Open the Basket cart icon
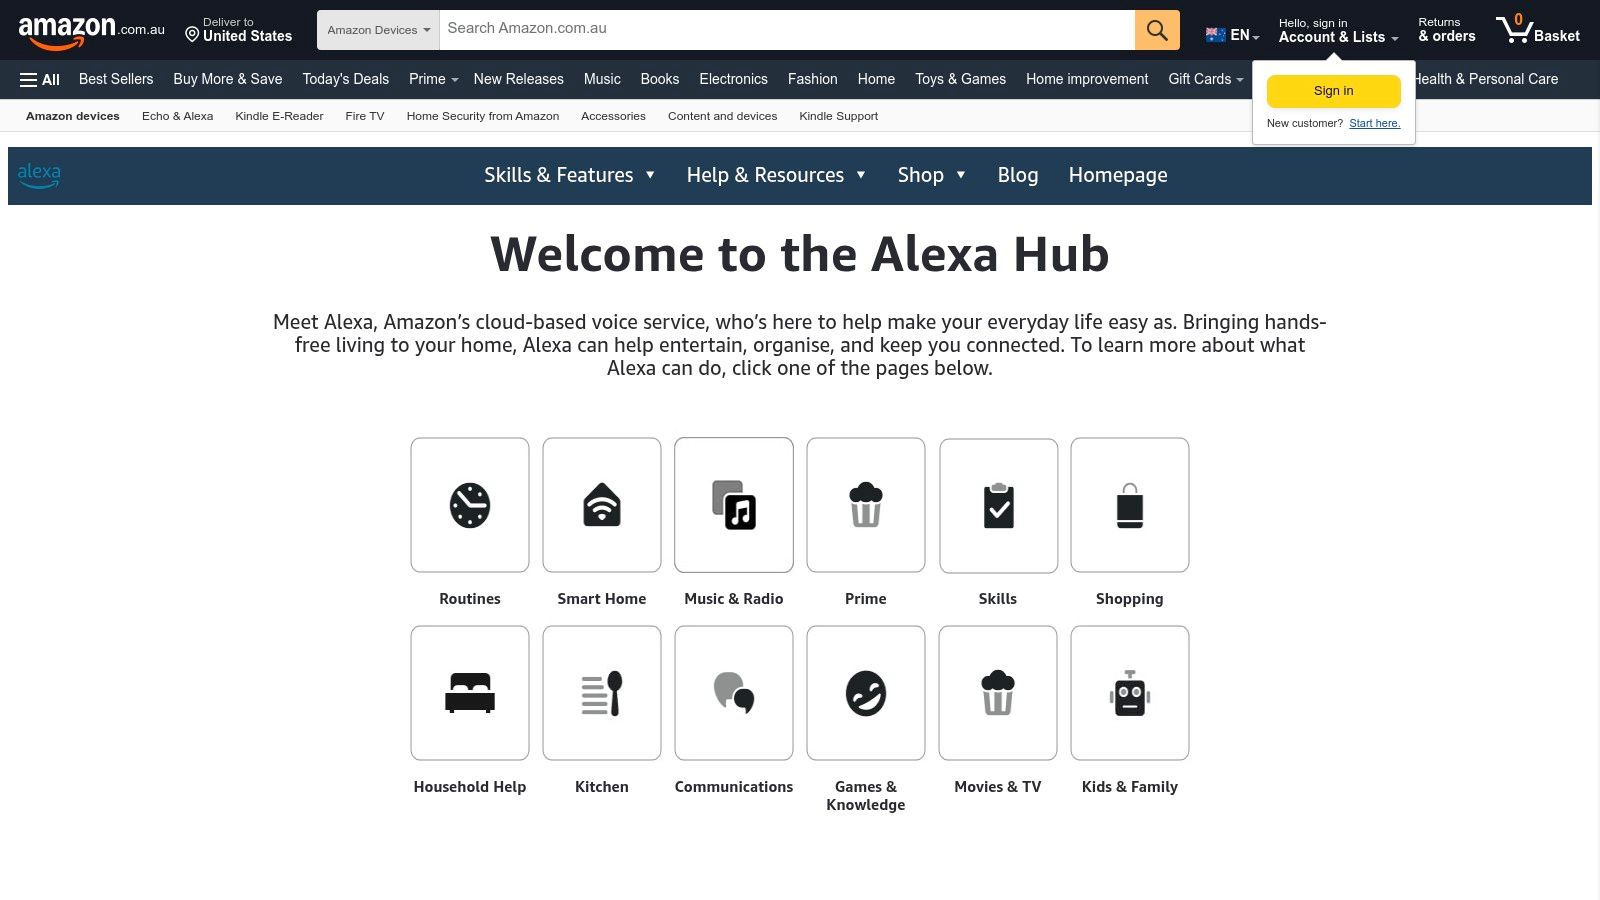The image size is (1600, 900). click(1538, 30)
